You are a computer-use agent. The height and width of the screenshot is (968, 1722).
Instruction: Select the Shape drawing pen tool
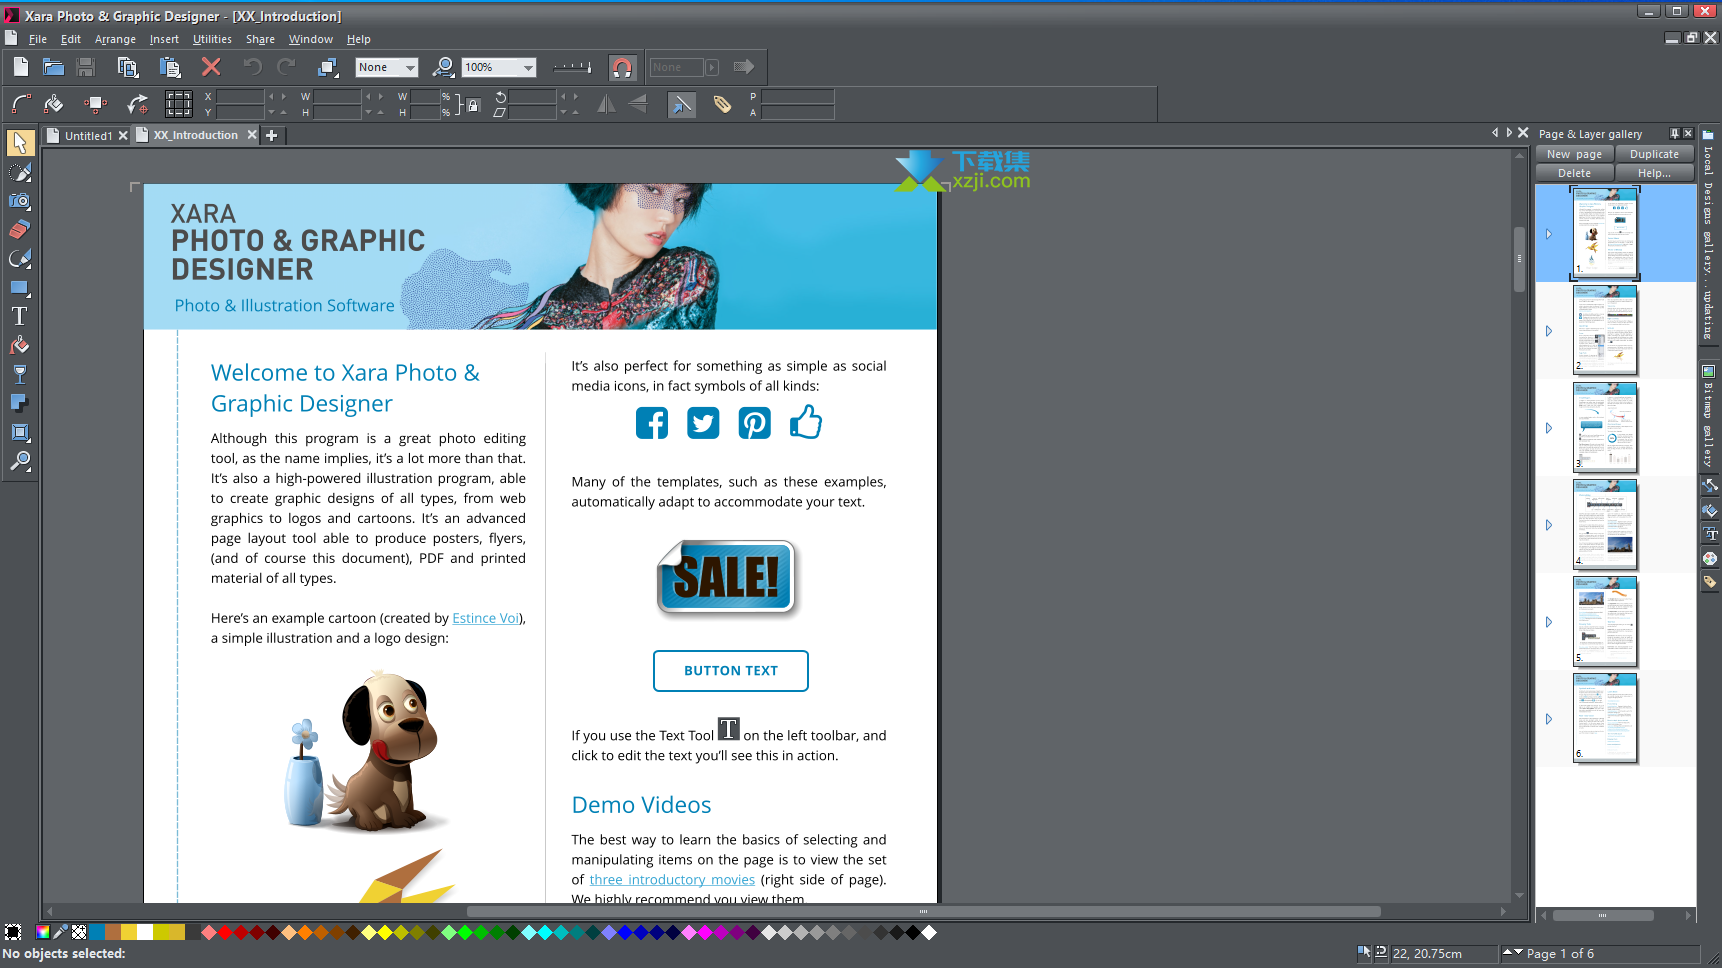[19, 258]
